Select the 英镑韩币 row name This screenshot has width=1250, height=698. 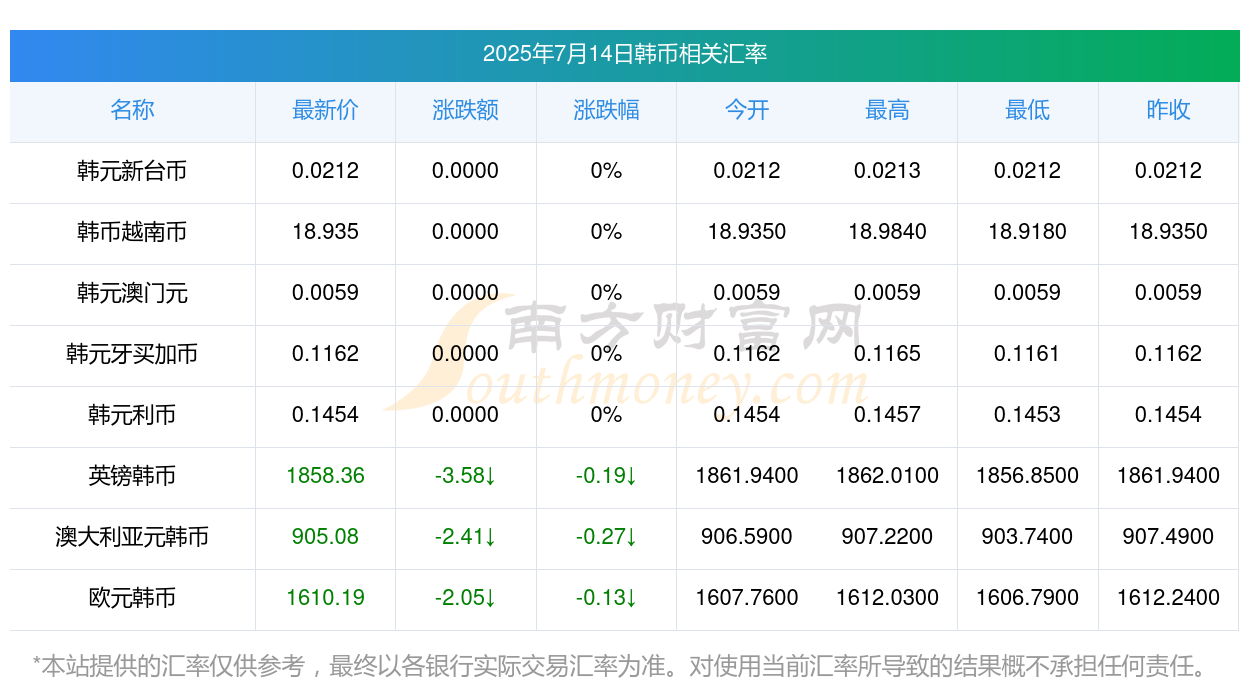[132, 476]
